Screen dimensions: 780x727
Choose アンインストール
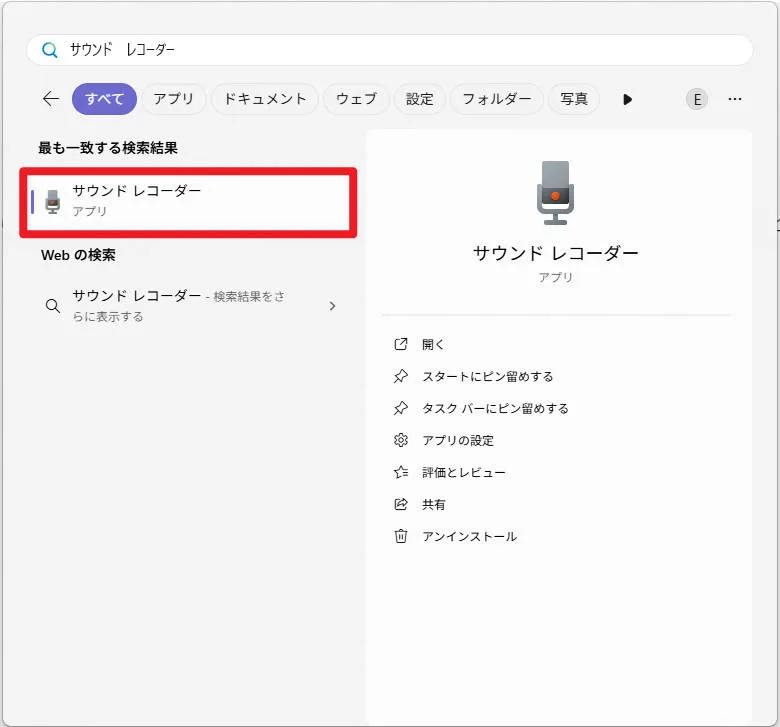(470, 536)
